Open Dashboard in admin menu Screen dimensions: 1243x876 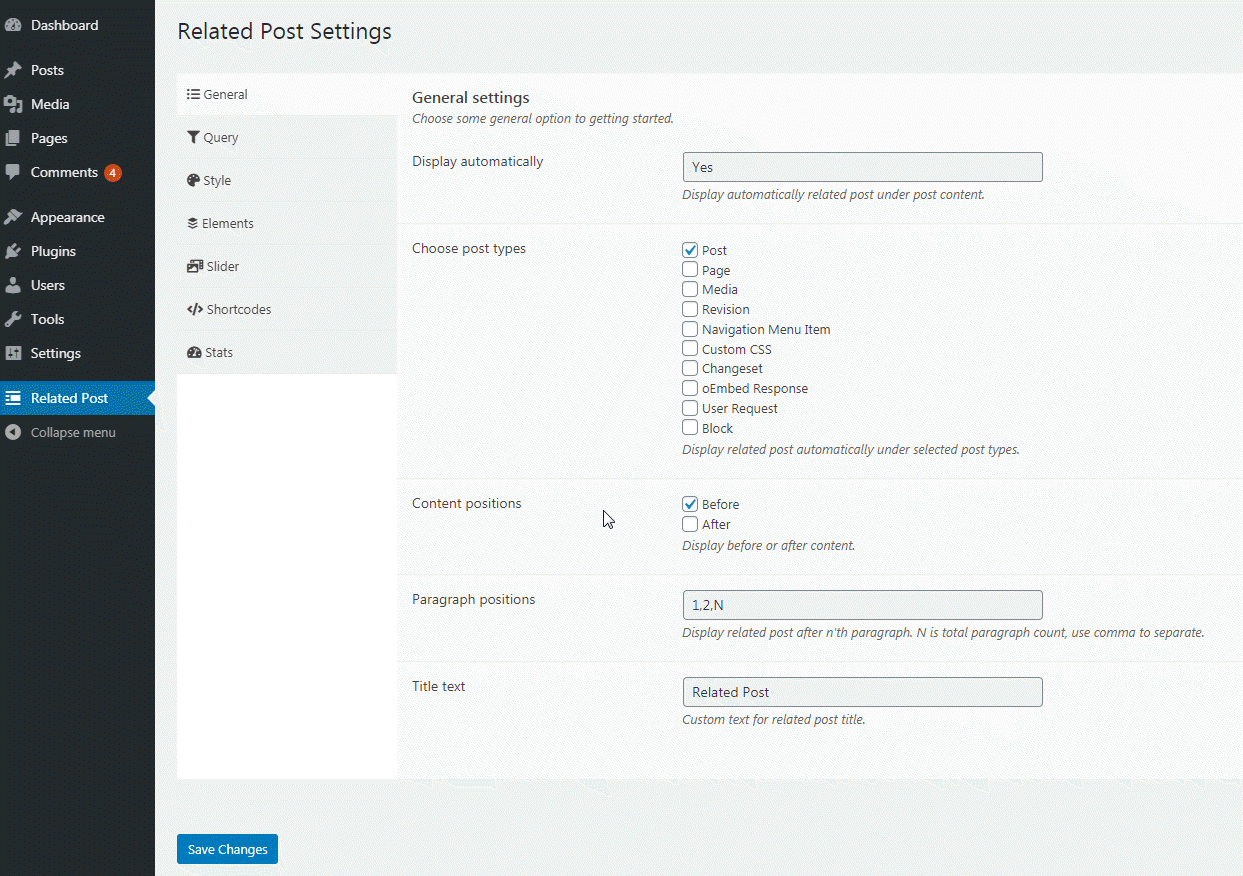tap(77, 25)
